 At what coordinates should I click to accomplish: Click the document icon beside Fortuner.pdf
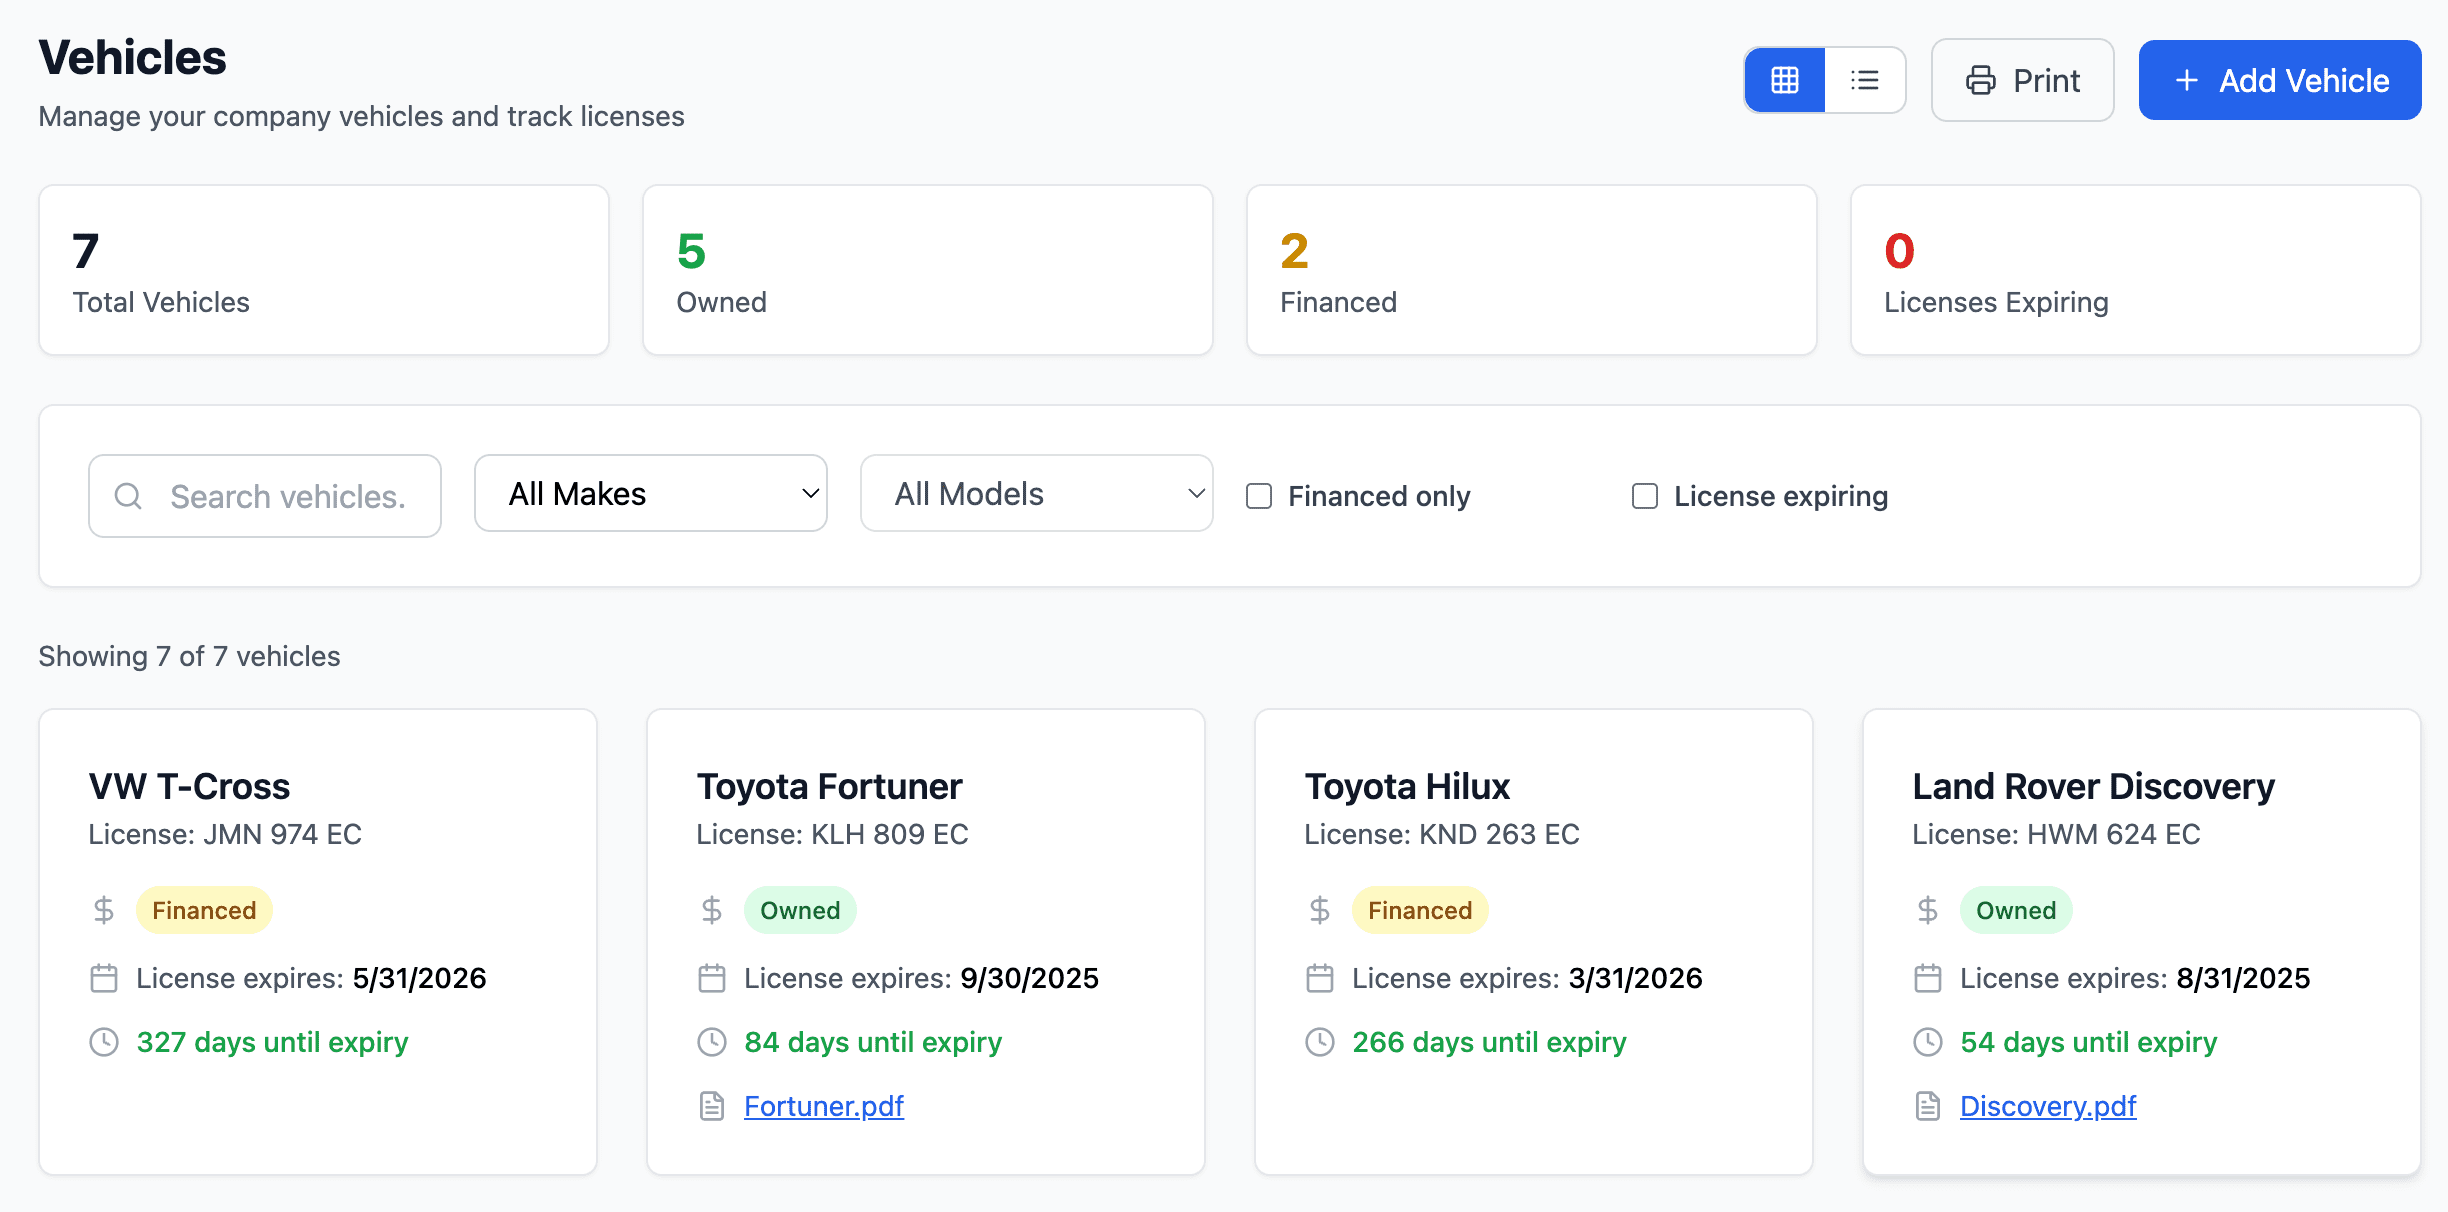[x=712, y=1106]
